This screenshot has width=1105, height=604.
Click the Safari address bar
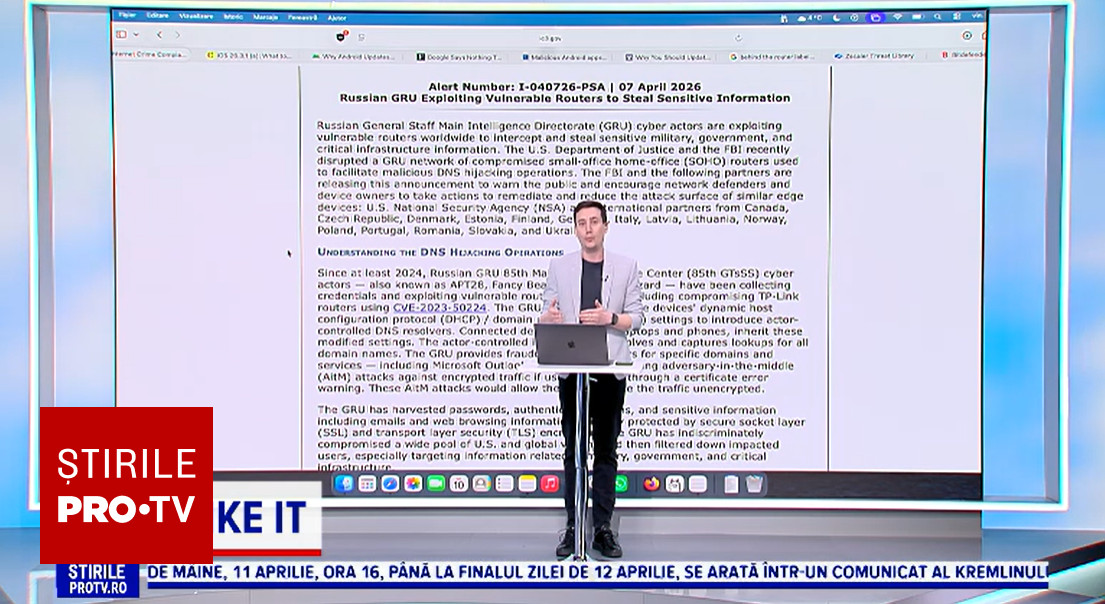(545, 36)
